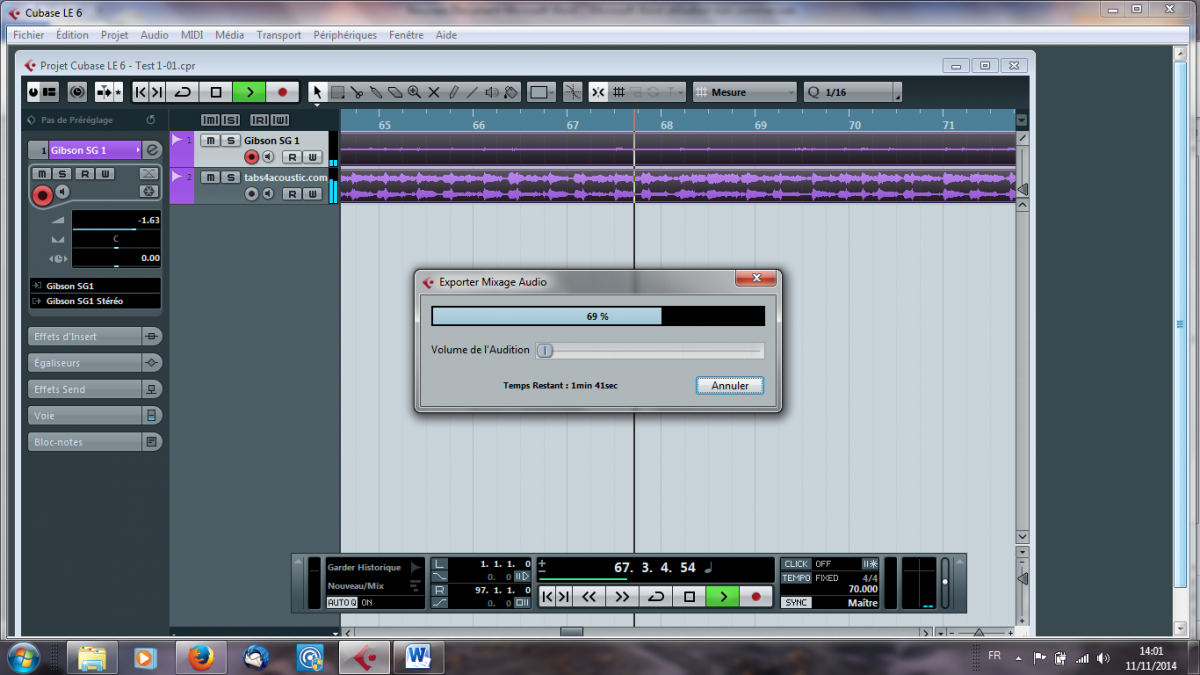Viewport: 1200px width, 675px height.
Task: Adjust the Volume de l'Audition slider
Action: click(650, 350)
